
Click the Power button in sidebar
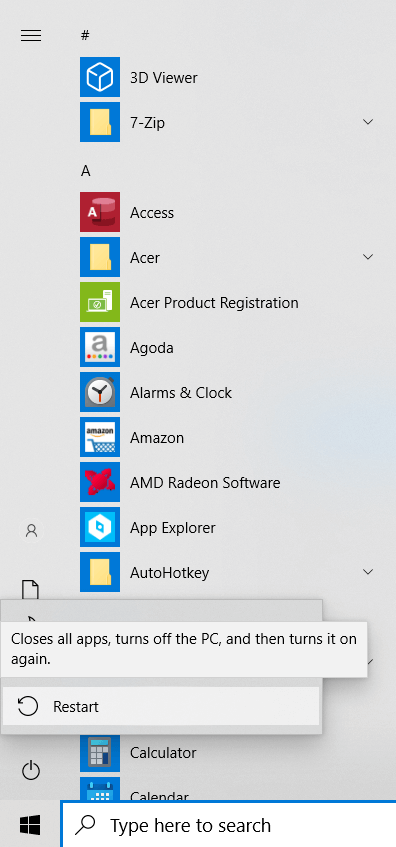pyautogui.click(x=31, y=770)
